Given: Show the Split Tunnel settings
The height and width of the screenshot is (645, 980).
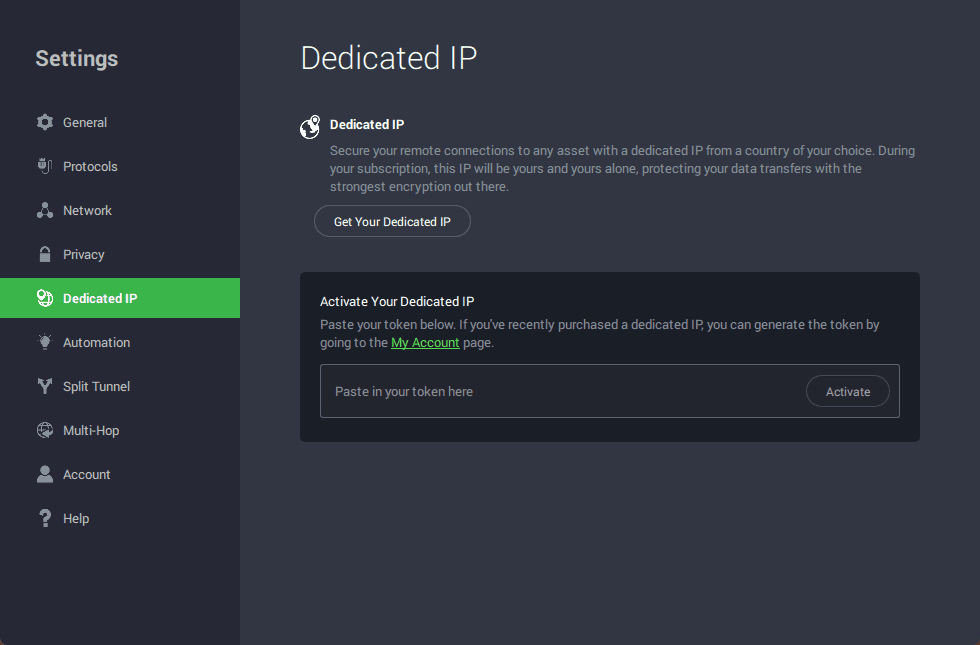Looking at the screenshot, I should [x=96, y=386].
